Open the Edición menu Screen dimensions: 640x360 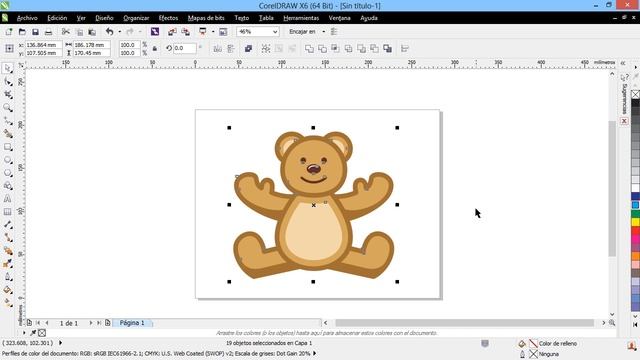point(57,18)
